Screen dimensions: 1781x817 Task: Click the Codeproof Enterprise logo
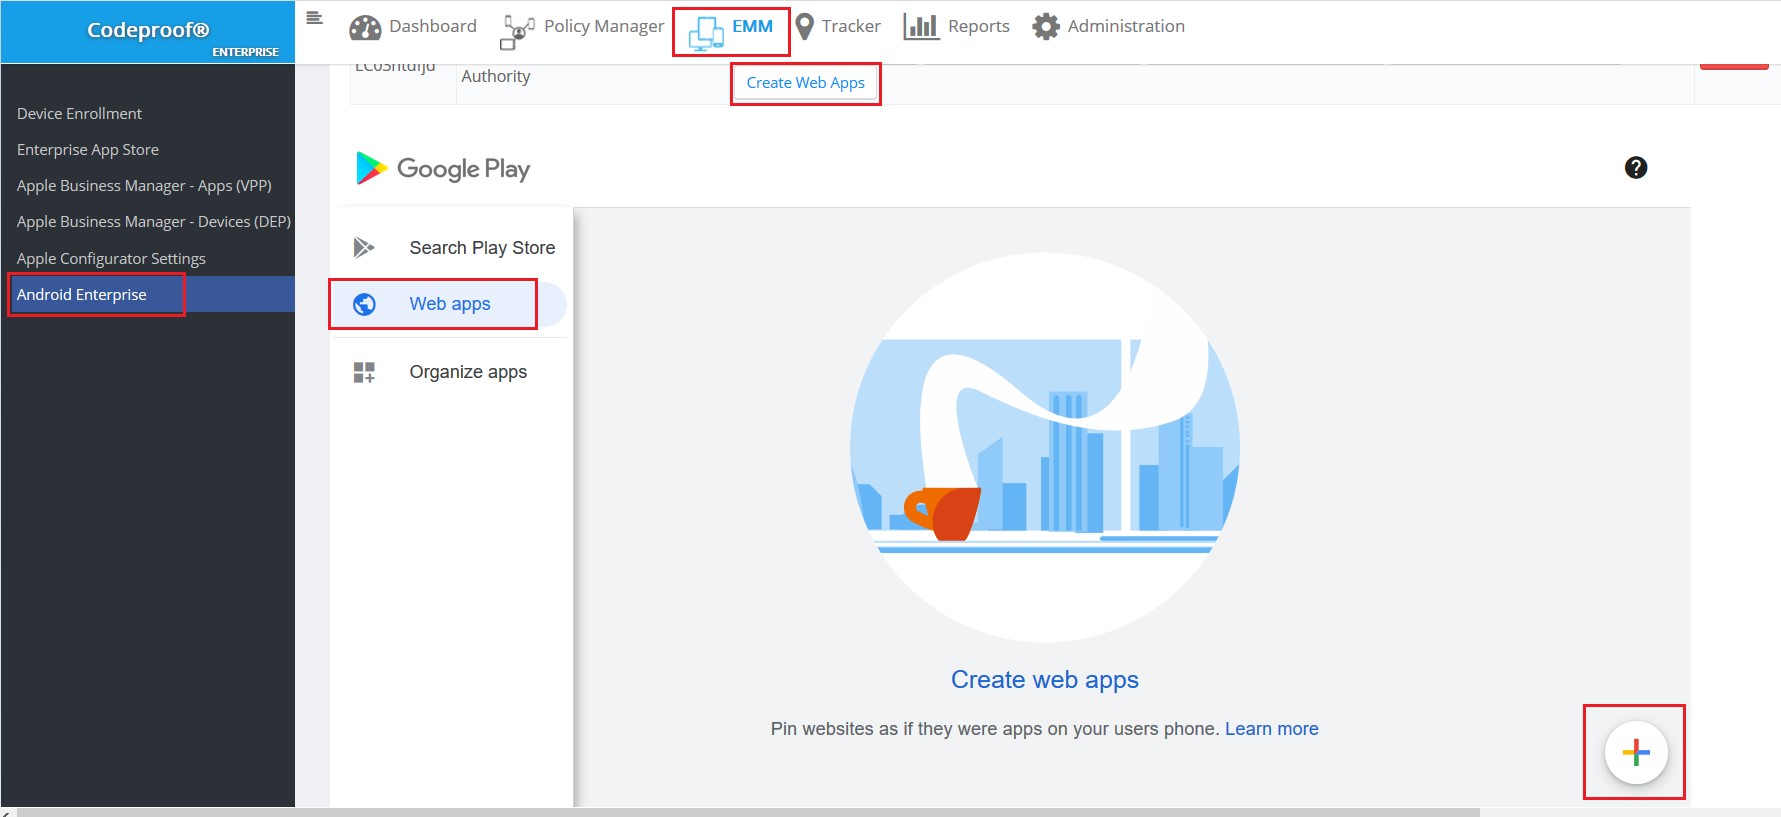(x=148, y=33)
